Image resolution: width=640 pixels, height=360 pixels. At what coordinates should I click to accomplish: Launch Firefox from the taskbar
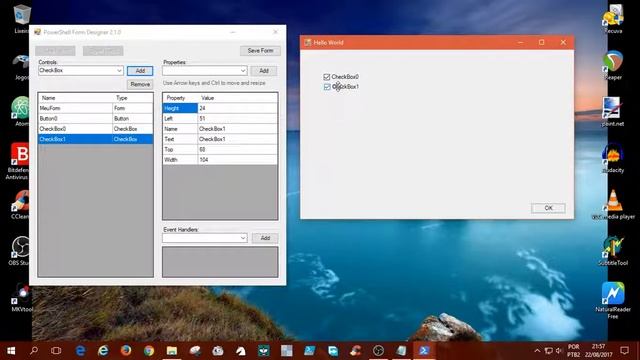click(x=126, y=351)
